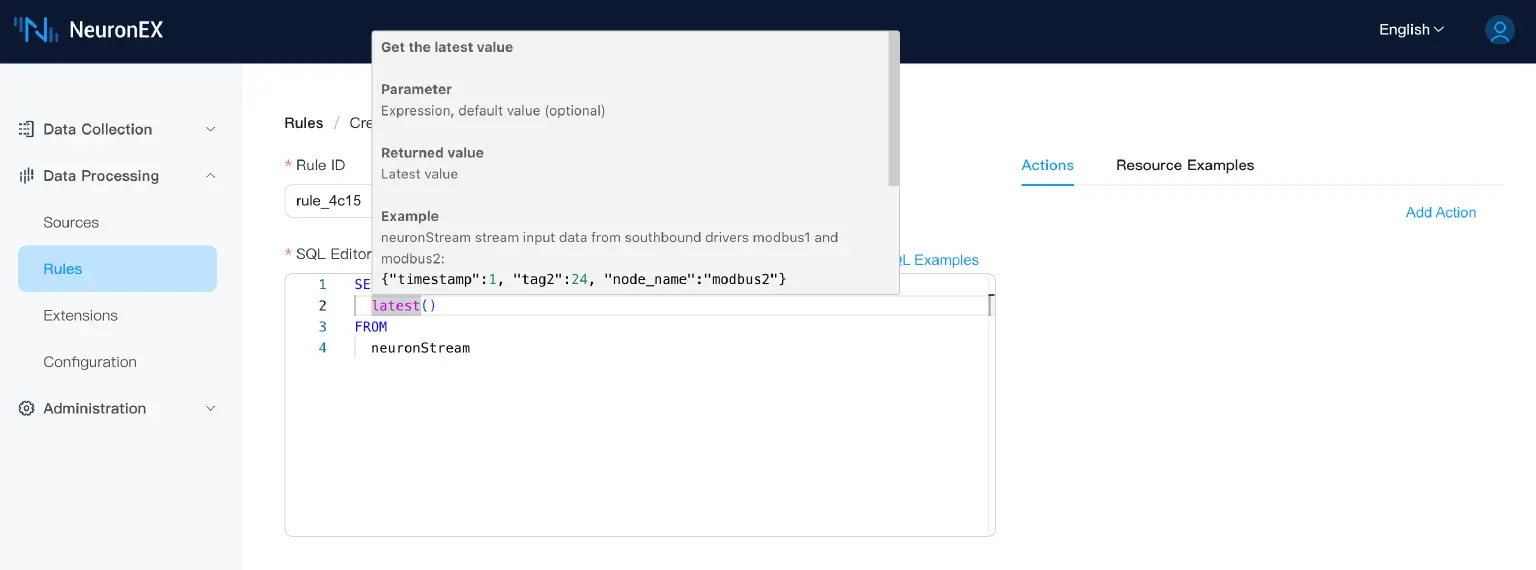Click the Rule ID input field
Viewport: 1536px width, 570px height.
point(327,201)
